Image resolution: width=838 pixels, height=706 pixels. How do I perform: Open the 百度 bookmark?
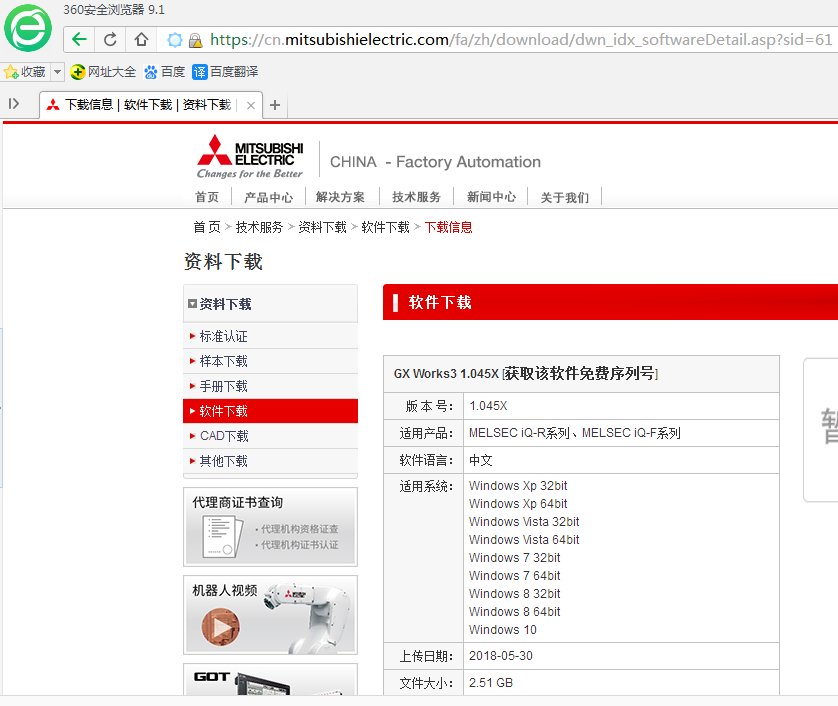point(165,72)
